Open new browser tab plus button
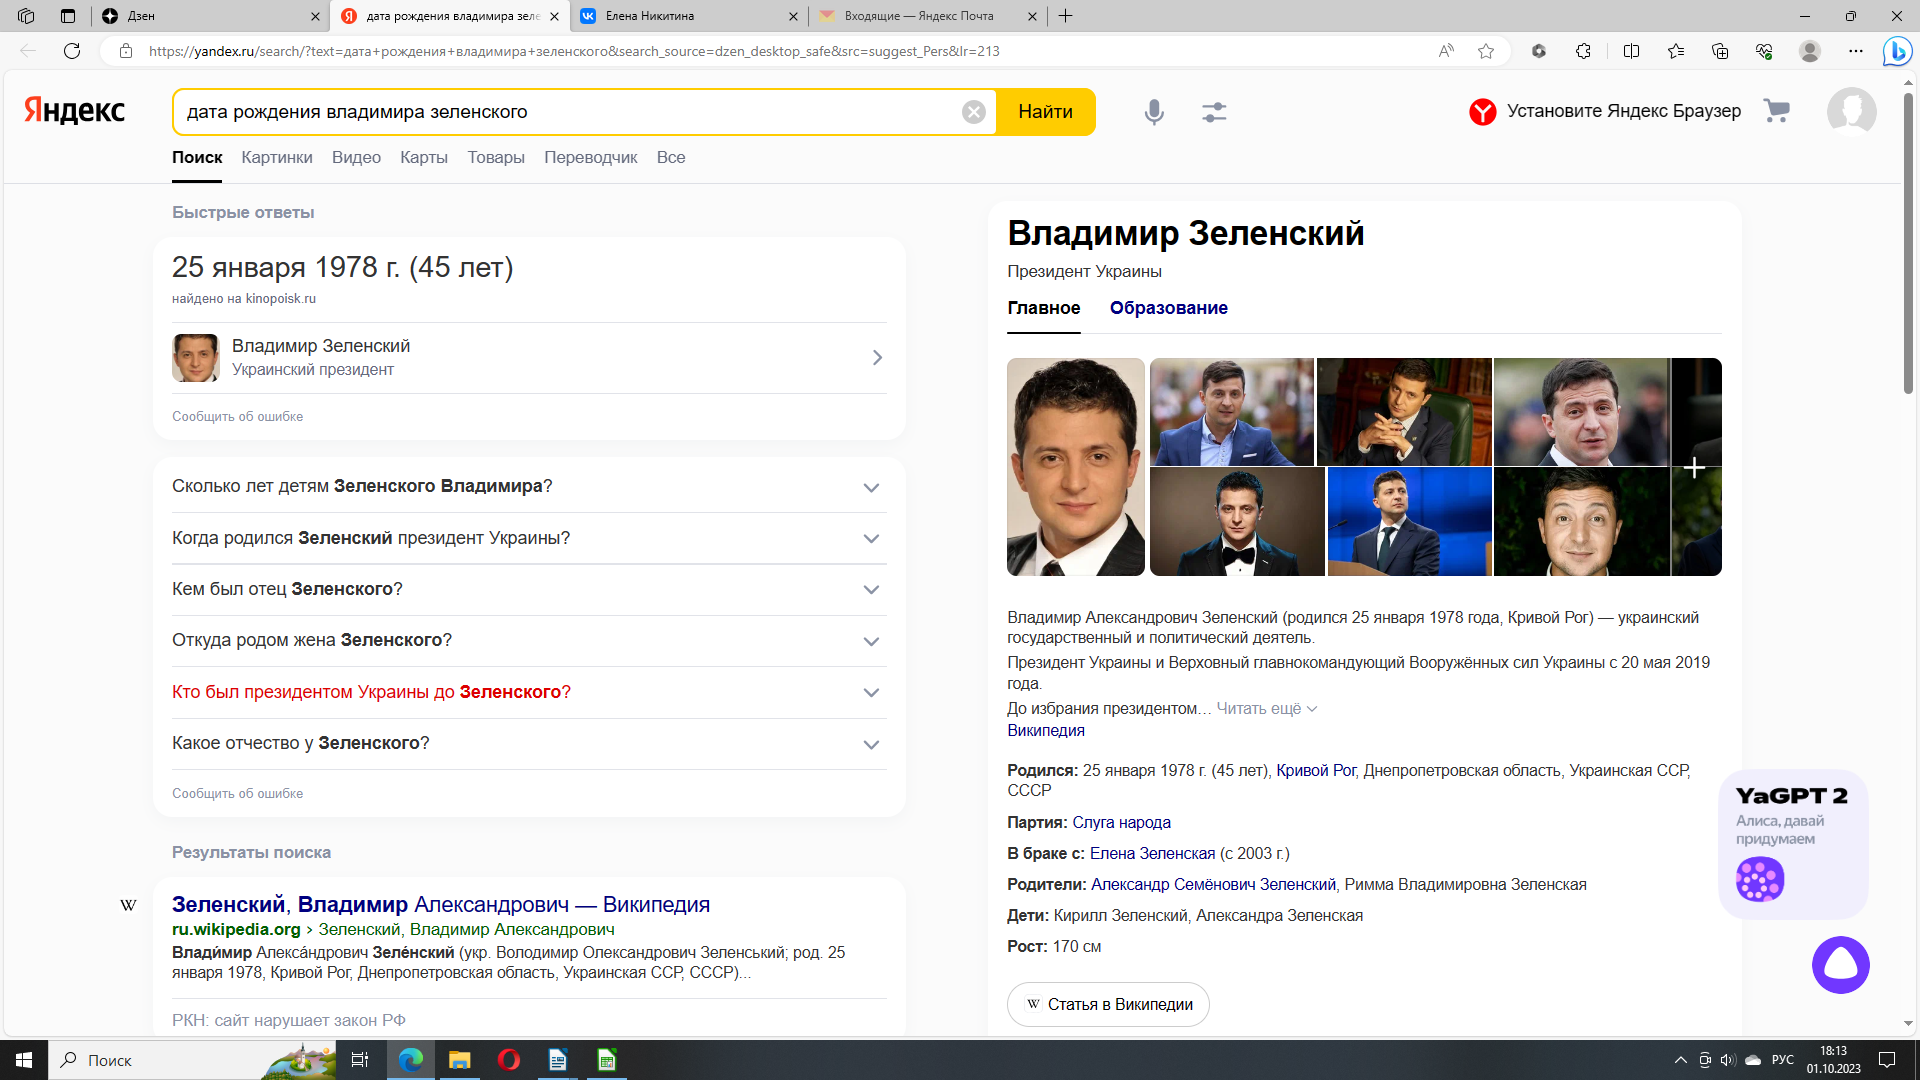 coord(1066,16)
